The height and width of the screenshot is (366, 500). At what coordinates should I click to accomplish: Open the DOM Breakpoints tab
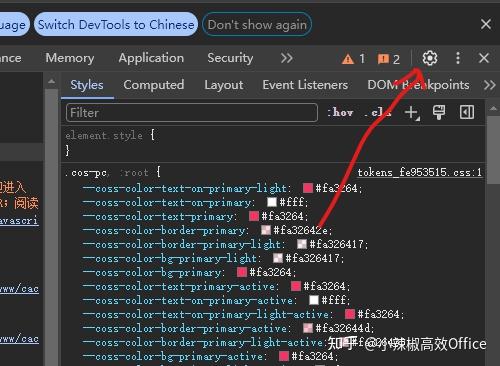pos(418,85)
